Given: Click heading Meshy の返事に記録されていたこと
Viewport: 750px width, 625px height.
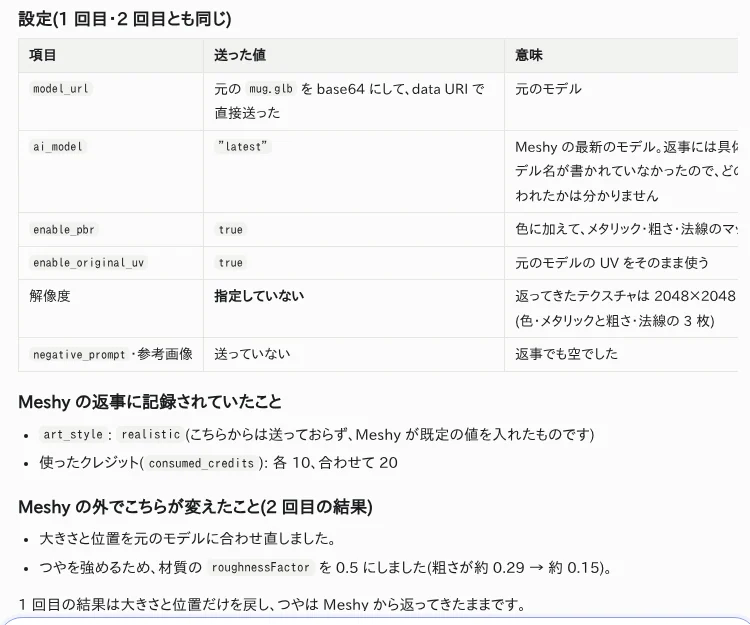Looking at the screenshot, I should pos(150,402).
